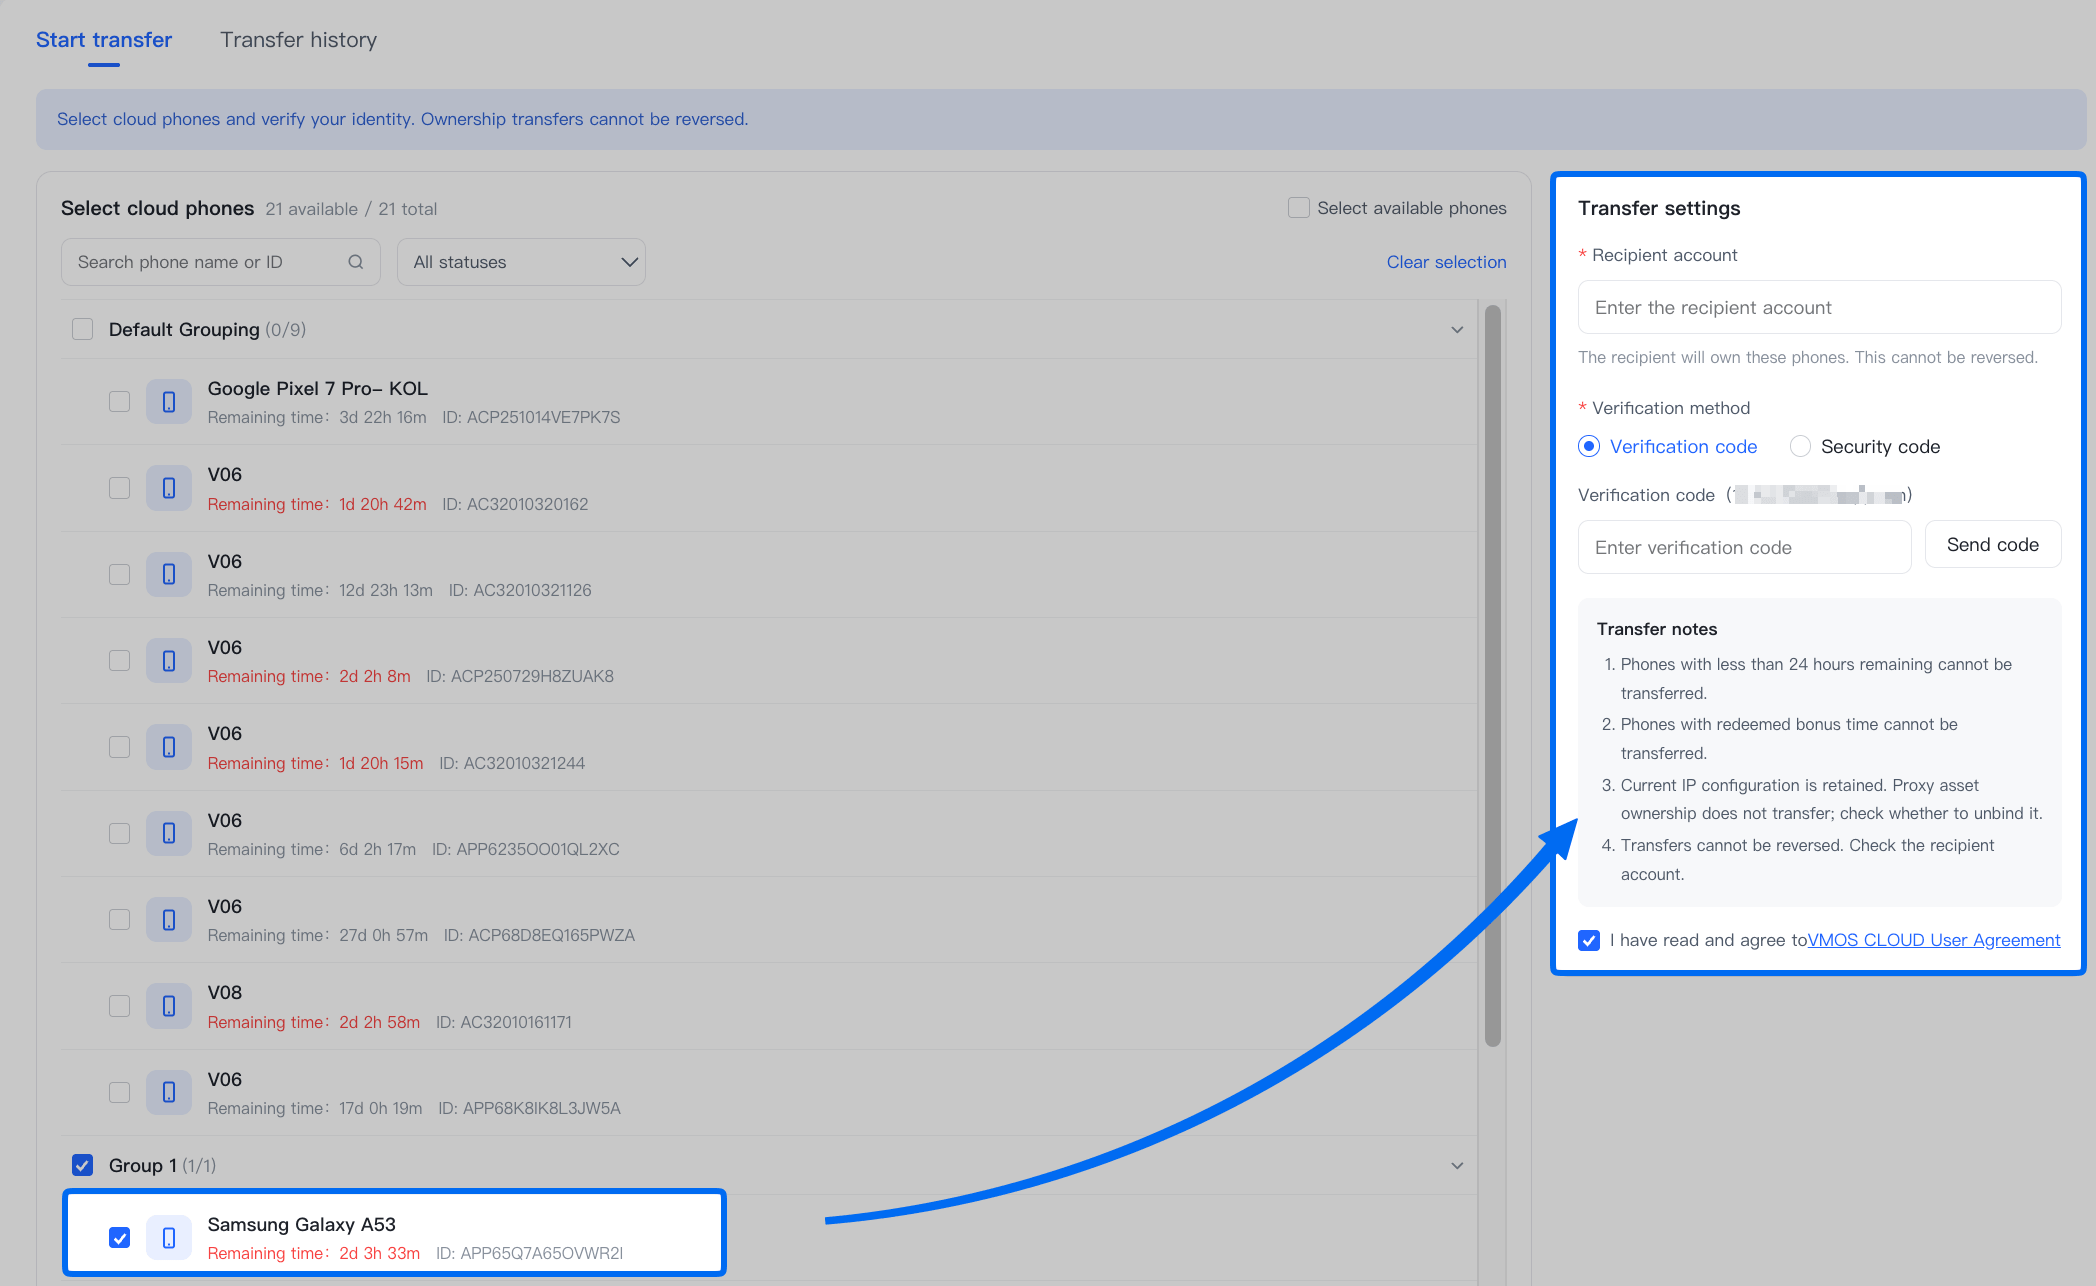Screen dimensions: 2096x1286
Task: Click phone icon of V06 ID ACP68D8EQ165PWZA
Action: pos(169,920)
